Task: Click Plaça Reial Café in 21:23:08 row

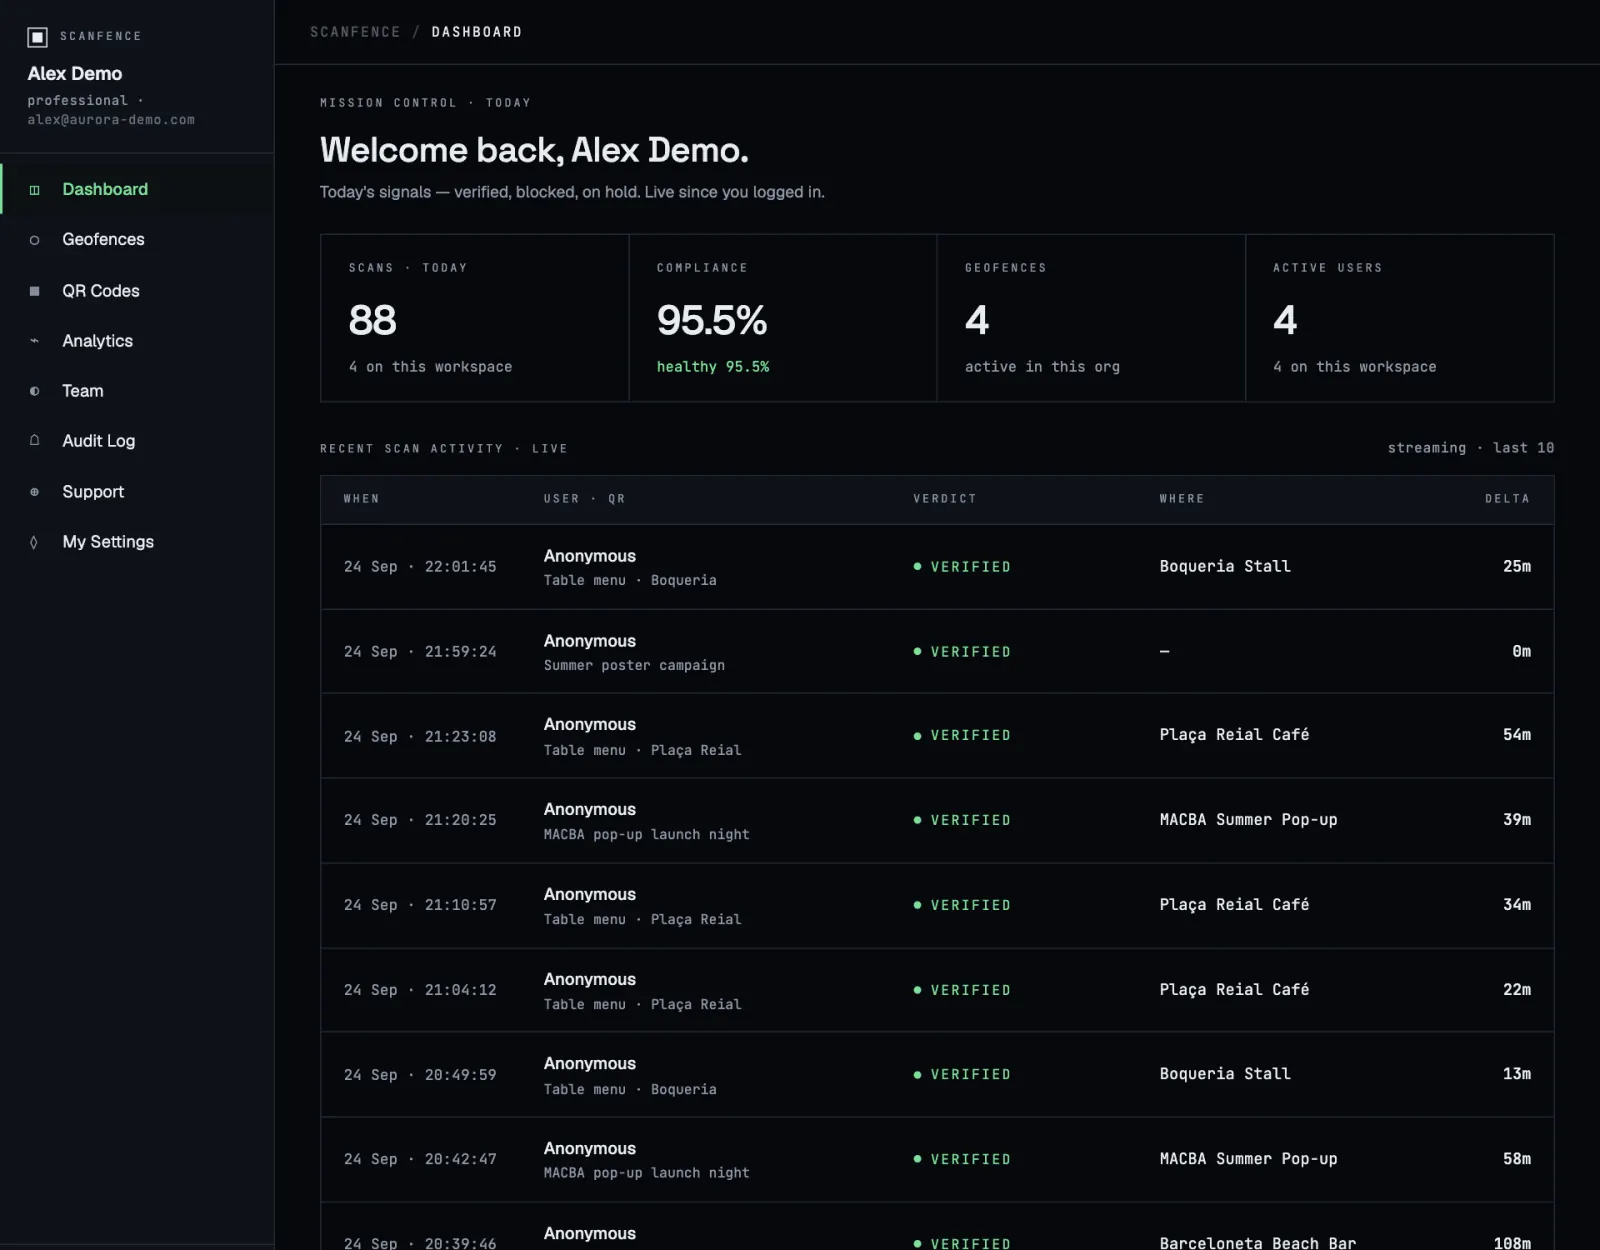Action: pyautogui.click(x=1234, y=735)
